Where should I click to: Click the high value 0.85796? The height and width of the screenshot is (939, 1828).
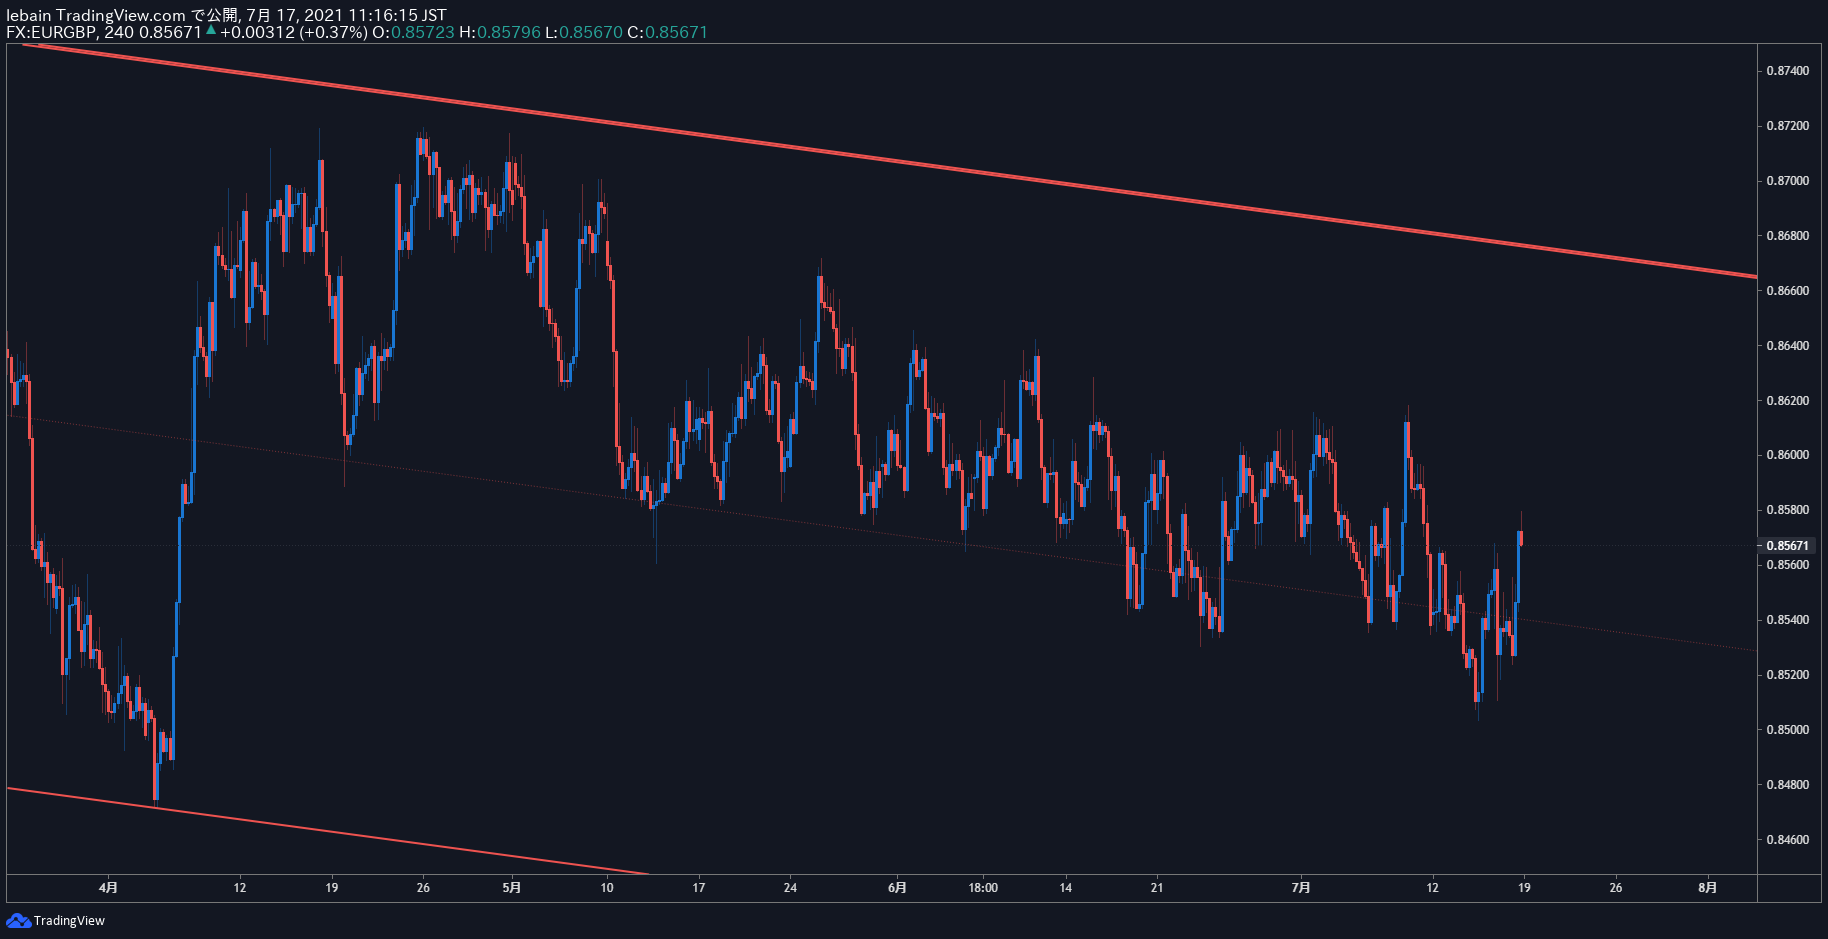click(509, 32)
